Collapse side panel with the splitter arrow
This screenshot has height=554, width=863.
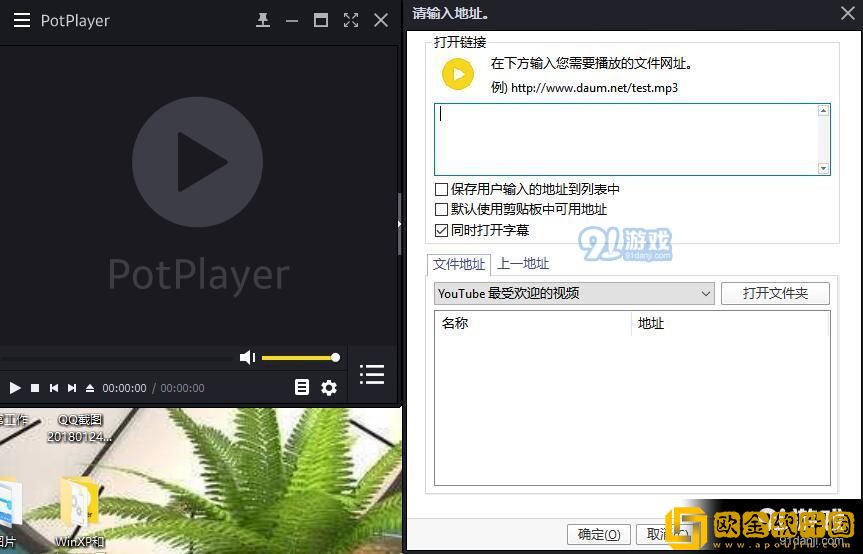point(400,224)
